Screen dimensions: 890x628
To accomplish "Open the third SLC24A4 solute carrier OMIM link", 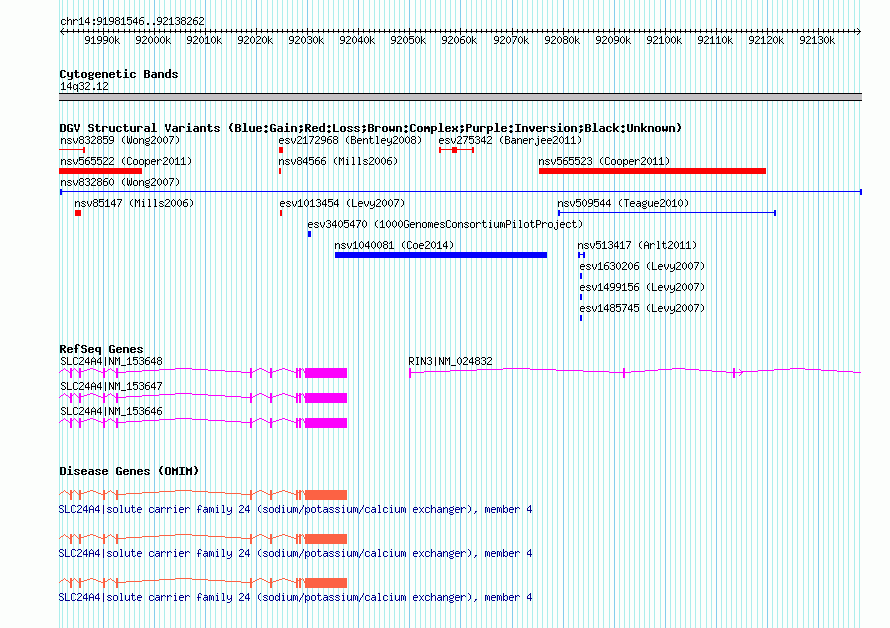I will (x=296, y=597).
